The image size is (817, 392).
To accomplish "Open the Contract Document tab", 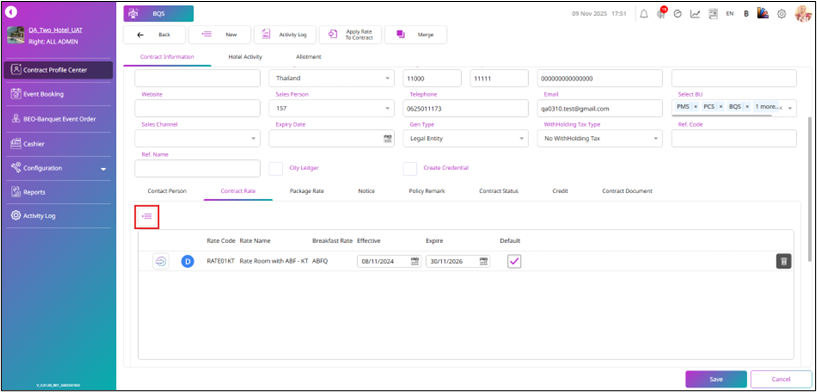I will tap(627, 191).
